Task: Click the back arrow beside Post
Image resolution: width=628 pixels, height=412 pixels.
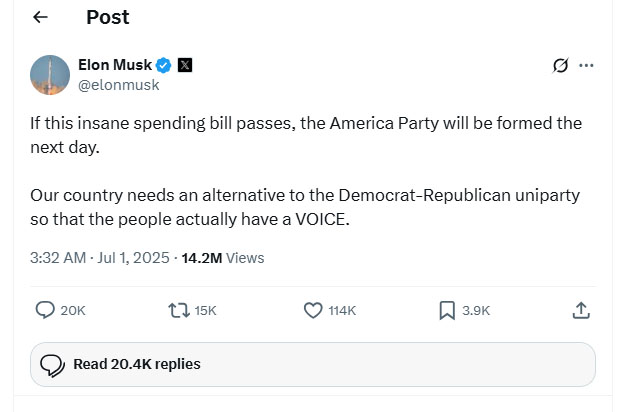Action: pos(40,18)
